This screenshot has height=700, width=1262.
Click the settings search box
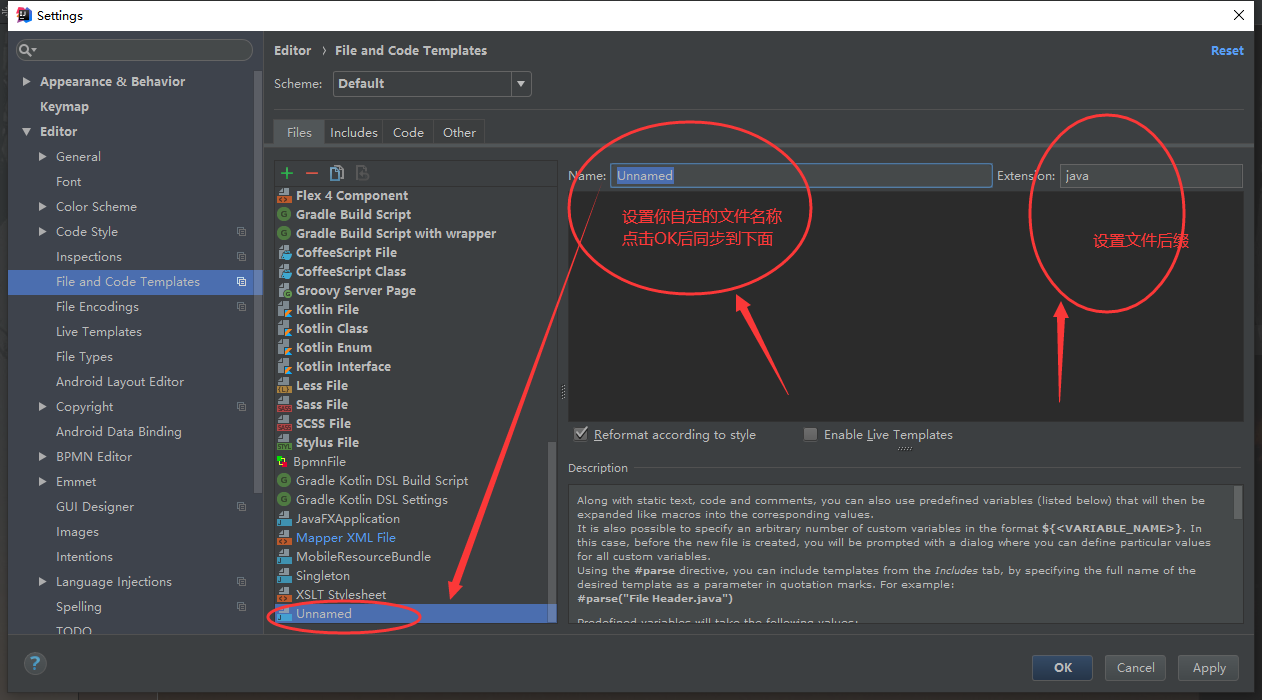134,50
